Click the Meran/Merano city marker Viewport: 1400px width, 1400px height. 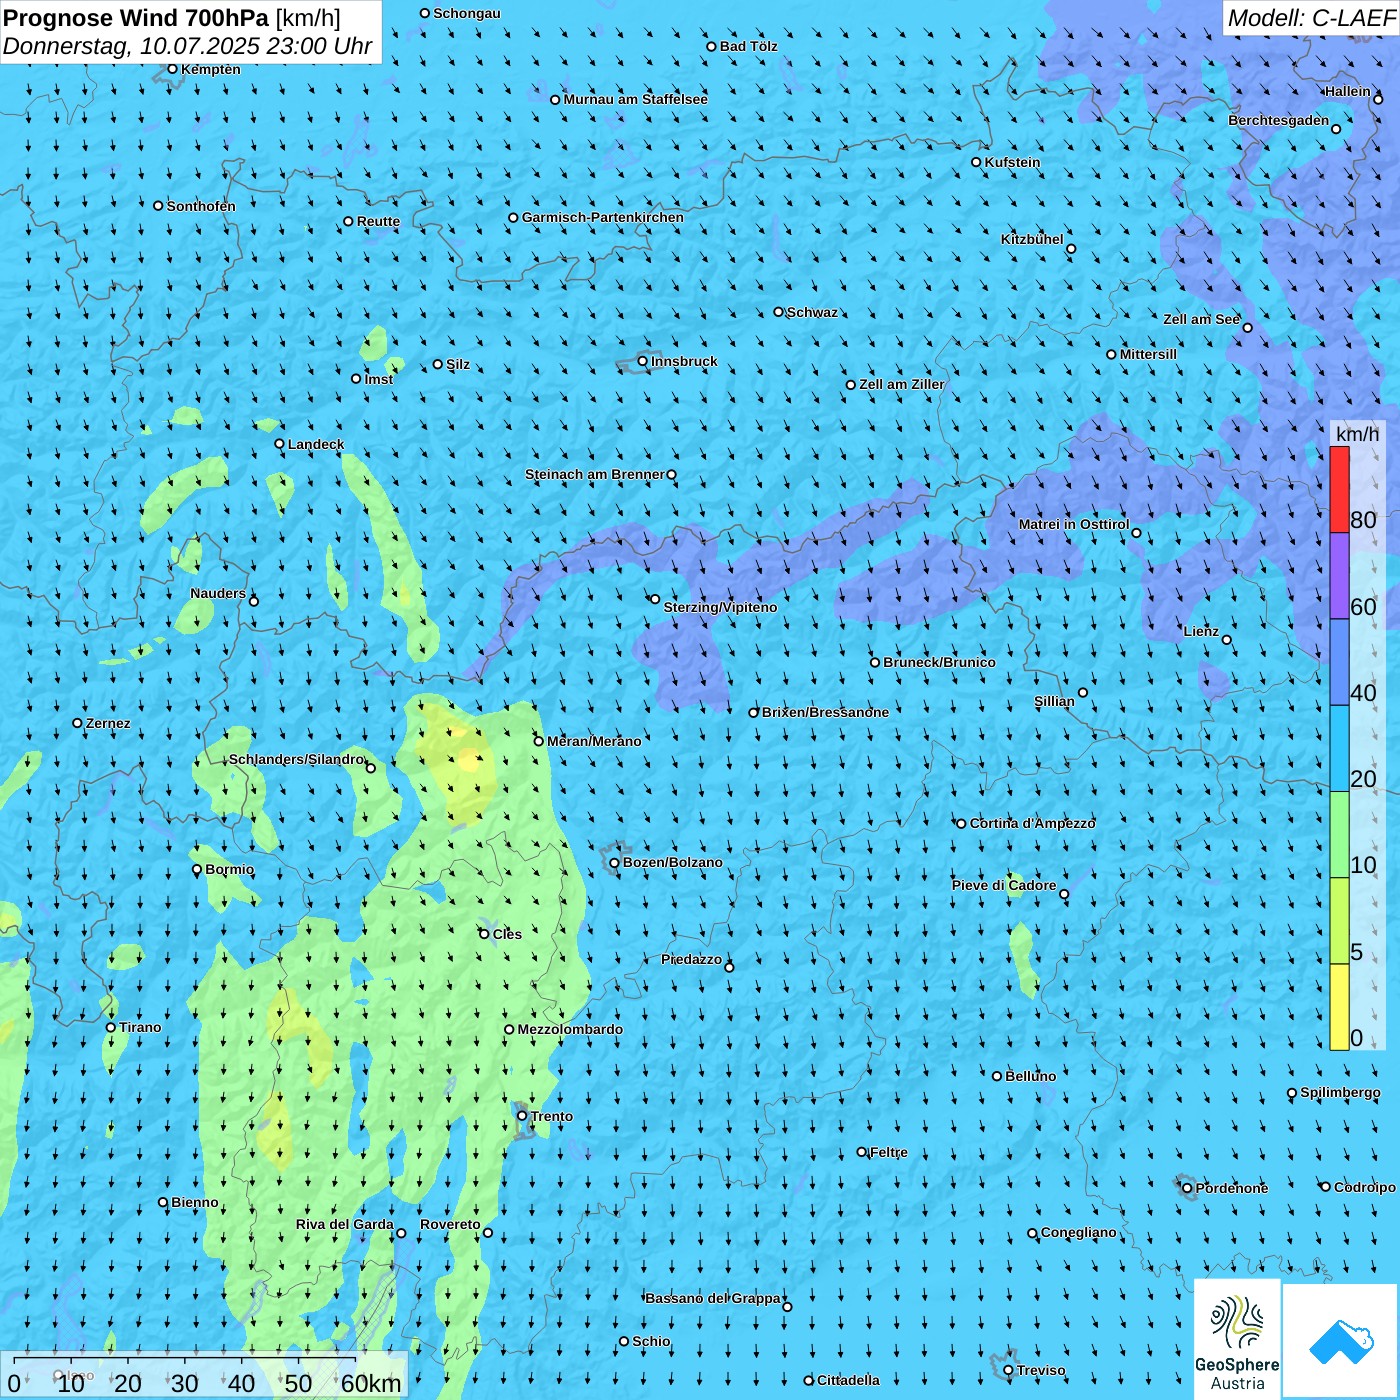coord(539,741)
